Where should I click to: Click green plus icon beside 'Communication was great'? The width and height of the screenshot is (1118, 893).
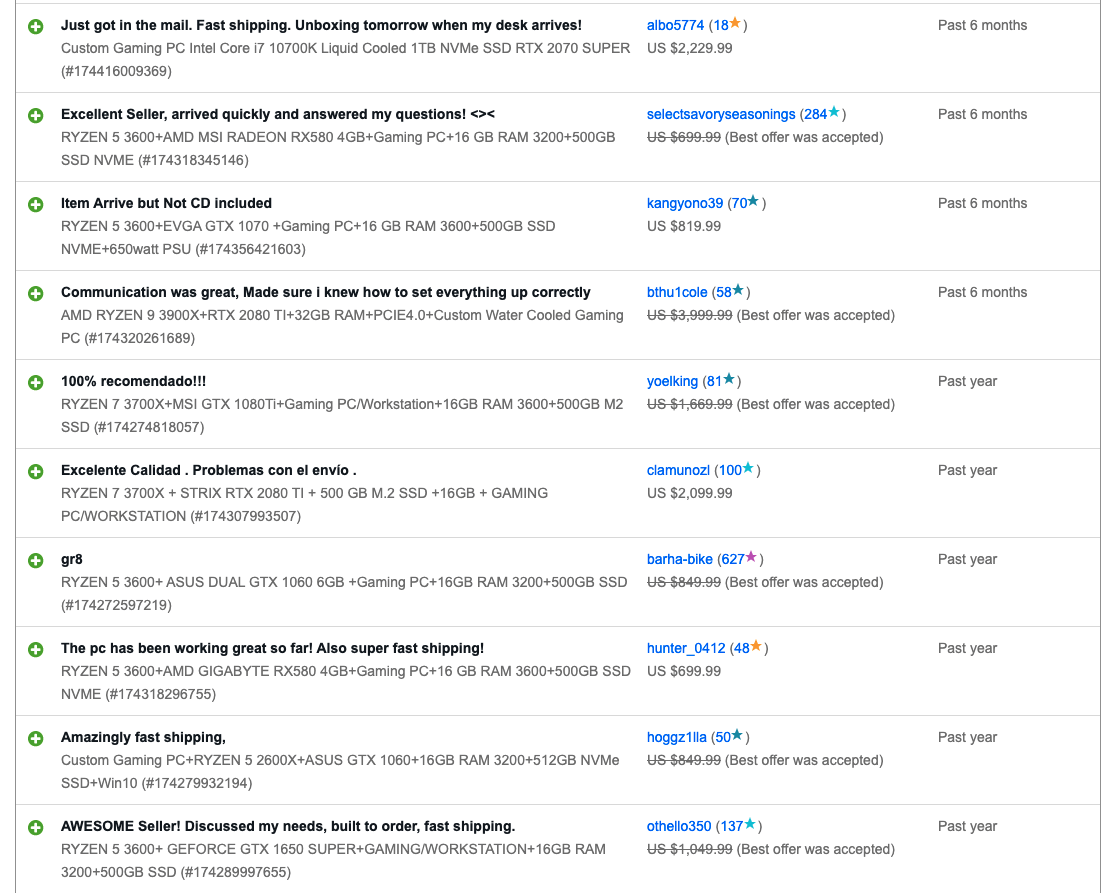click(36, 293)
